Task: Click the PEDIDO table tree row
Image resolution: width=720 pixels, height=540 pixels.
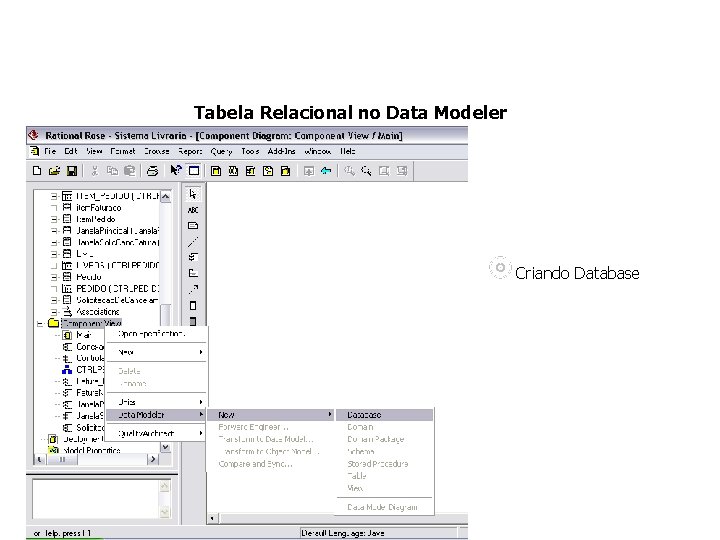Action: click(x=110, y=289)
